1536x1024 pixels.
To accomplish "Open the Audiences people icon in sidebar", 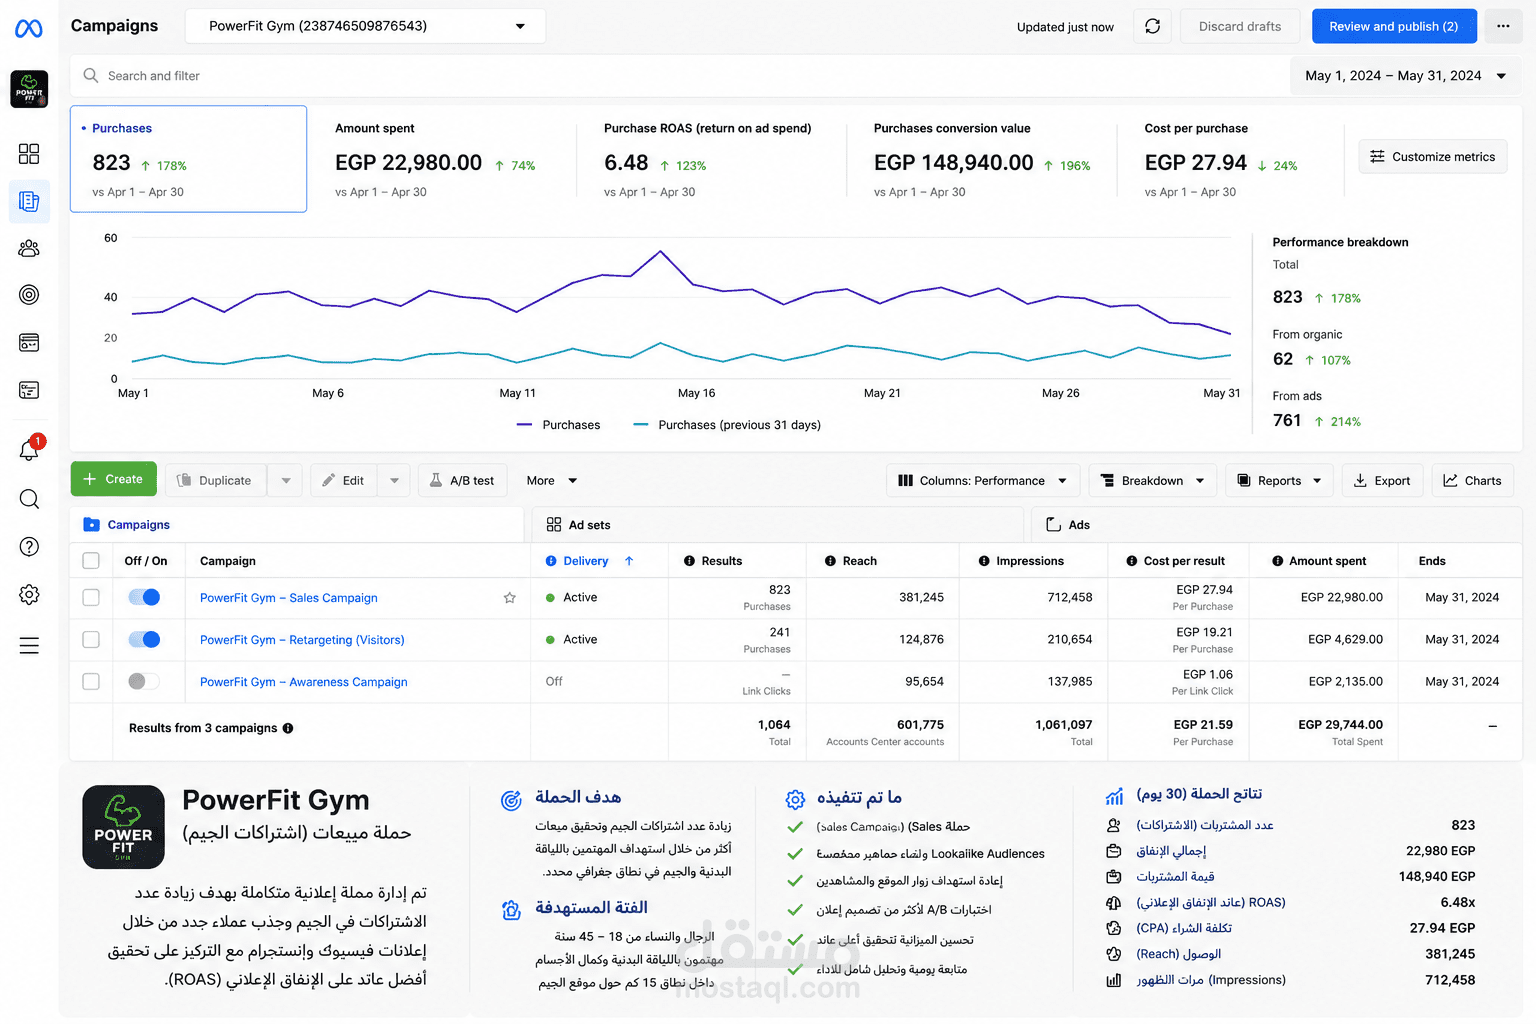I will click(x=29, y=248).
